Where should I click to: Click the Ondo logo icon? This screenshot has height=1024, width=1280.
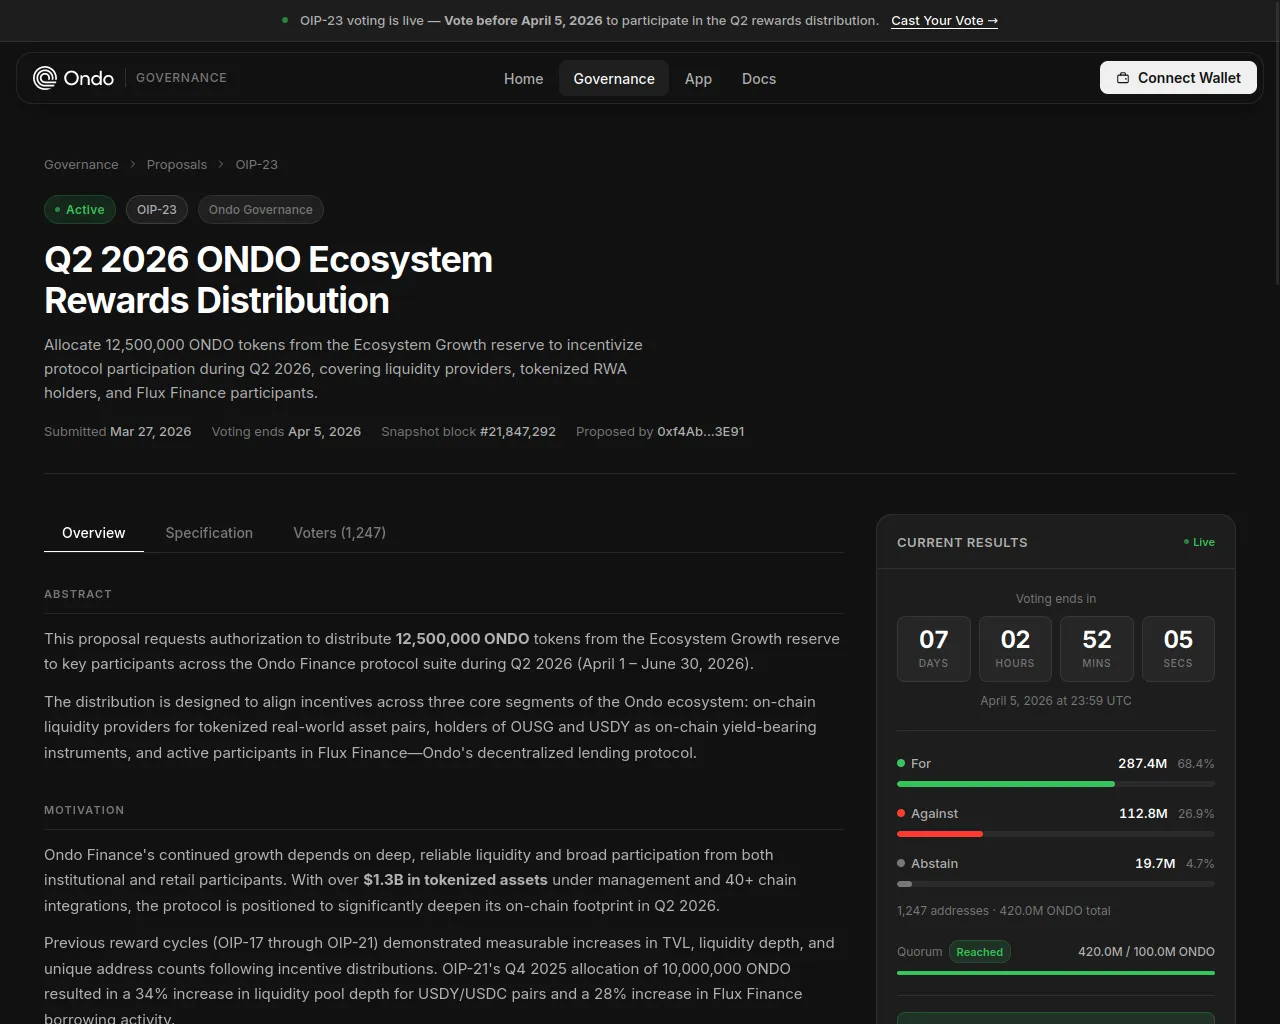point(45,78)
